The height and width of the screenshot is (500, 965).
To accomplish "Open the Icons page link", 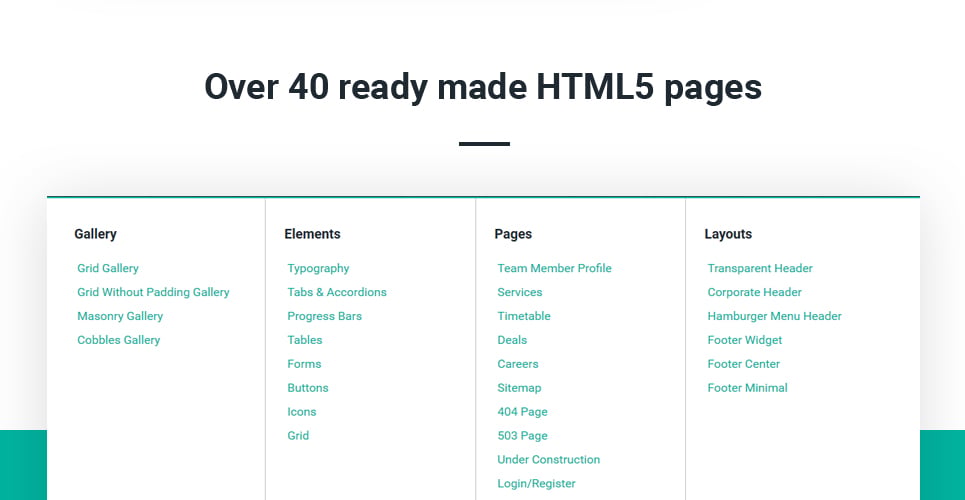I will coord(302,413).
